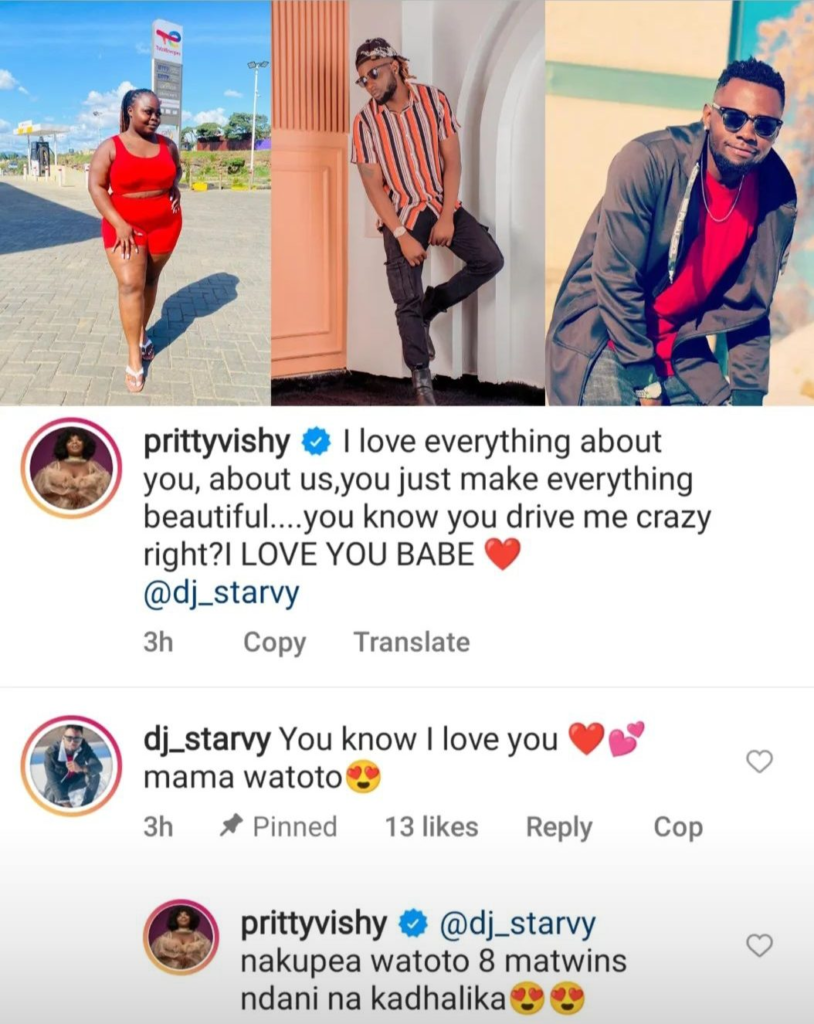View the 13 likes on the comment
814x1024 pixels.
[431, 827]
